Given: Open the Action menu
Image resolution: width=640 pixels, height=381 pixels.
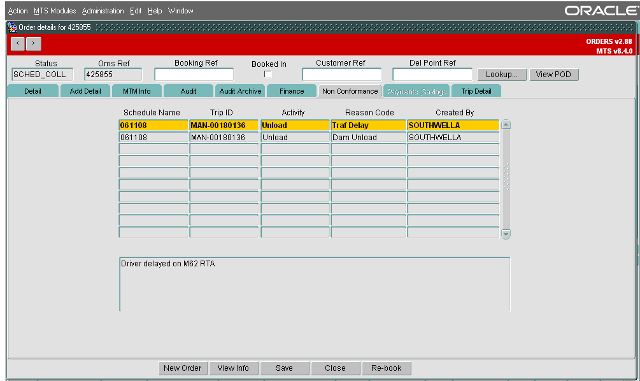Looking at the screenshot, I should point(18,11).
